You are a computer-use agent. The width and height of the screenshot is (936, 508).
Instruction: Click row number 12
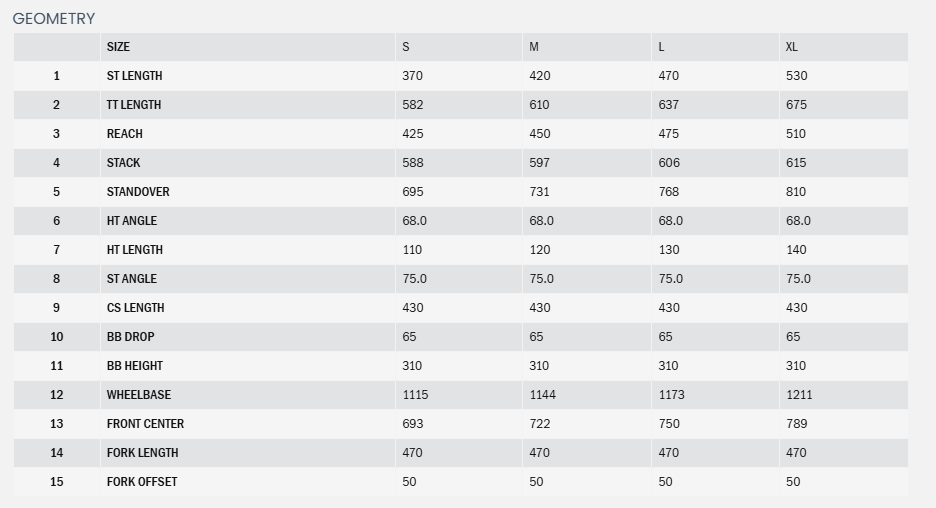pyautogui.click(x=56, y=395)
